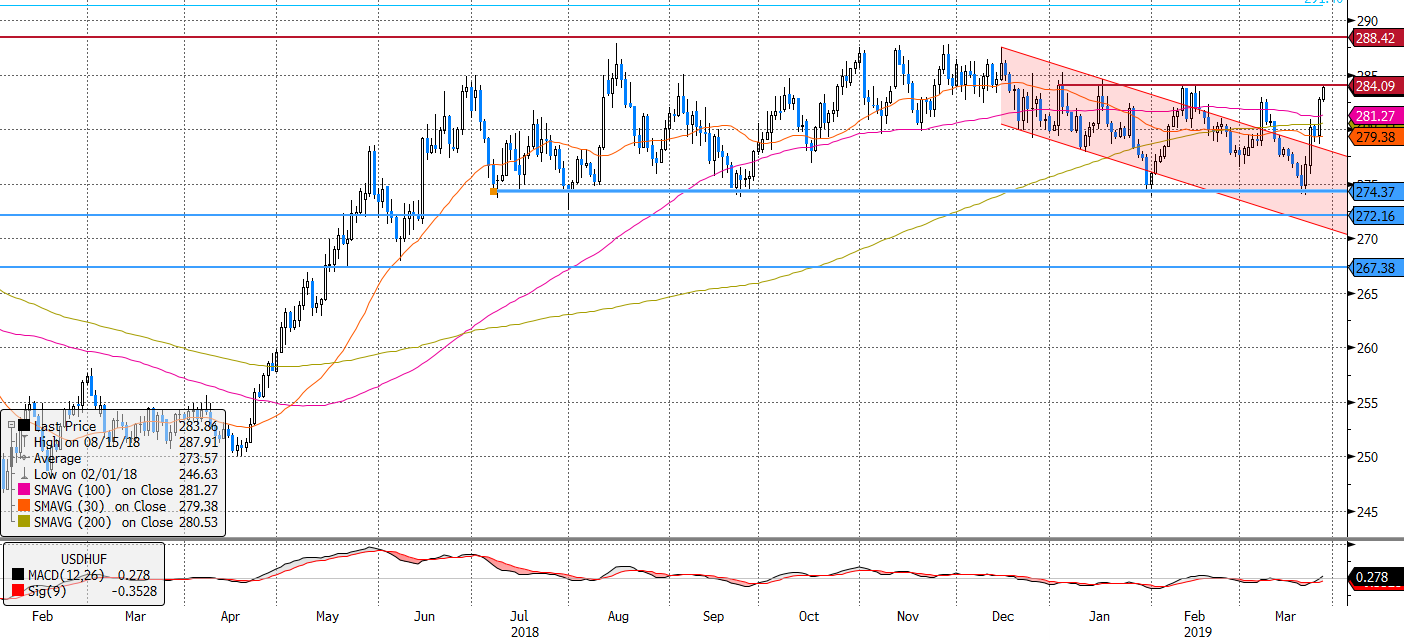Click the orange SMAVG (30) swatch
Viewport: 1404px width, 643px height.
pos(24,506)
